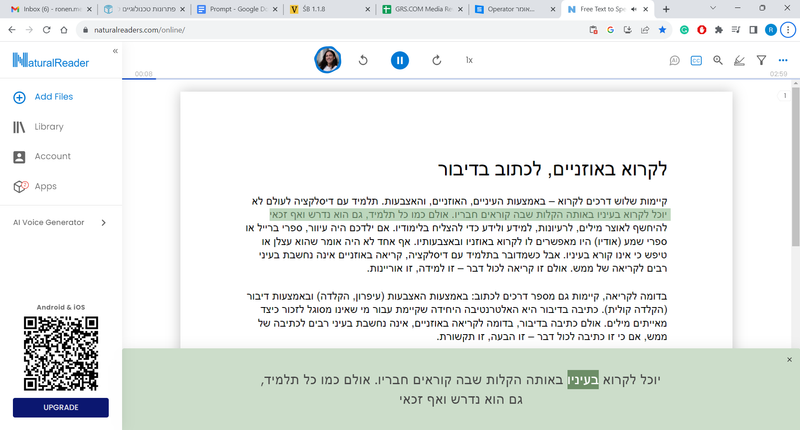
Task: Open the Grammarly extension
Action: [684, 30]
